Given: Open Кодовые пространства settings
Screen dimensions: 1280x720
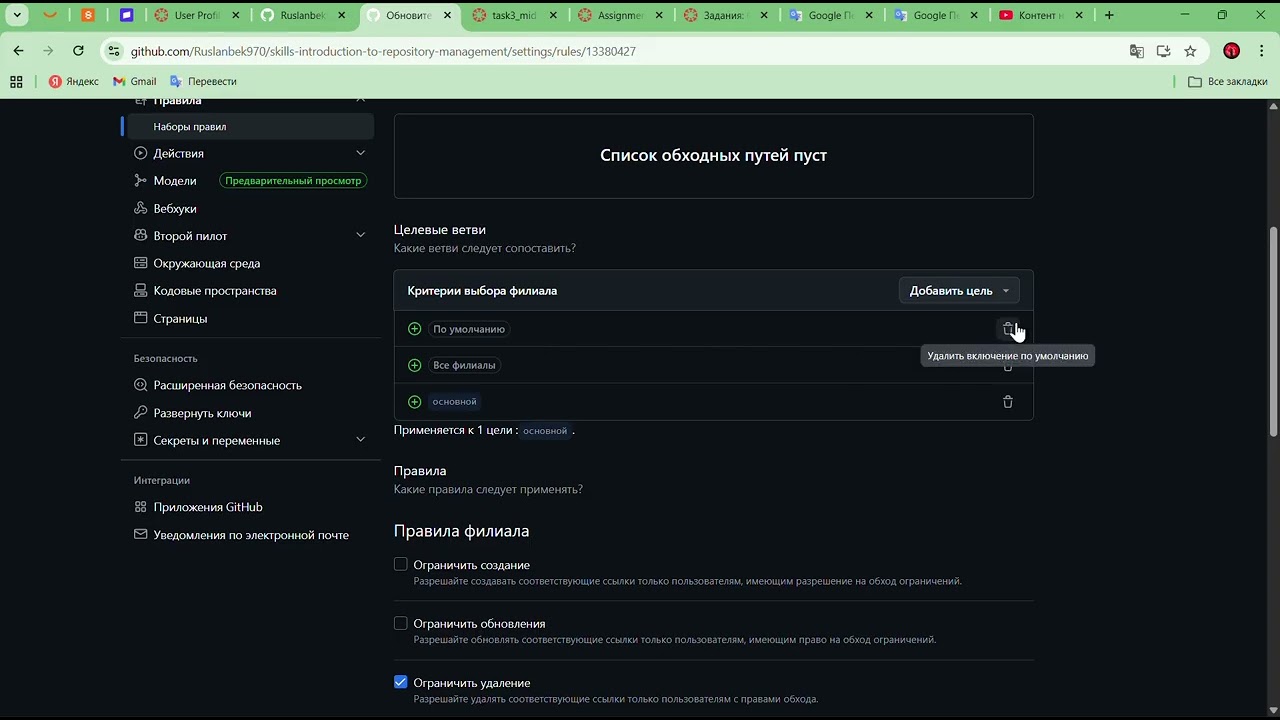Looking at the screenshot, I should click(x=215, y=291).
